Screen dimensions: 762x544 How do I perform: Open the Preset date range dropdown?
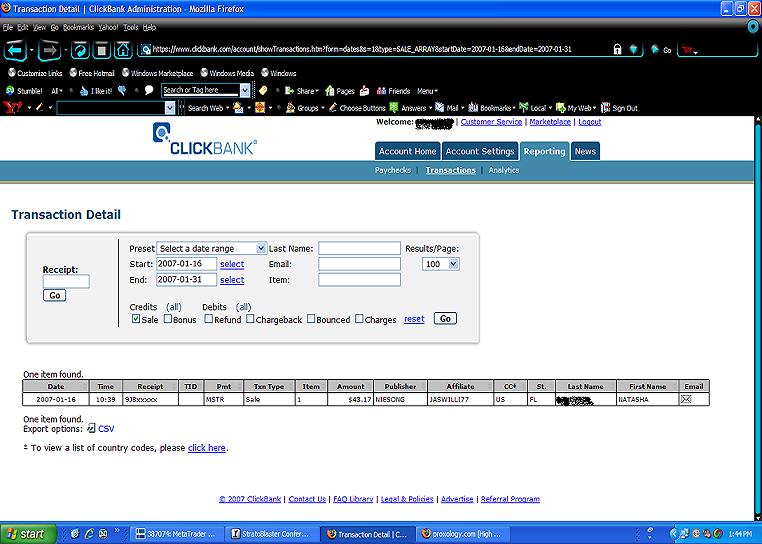pyautogui.click(x=211, y=248)
